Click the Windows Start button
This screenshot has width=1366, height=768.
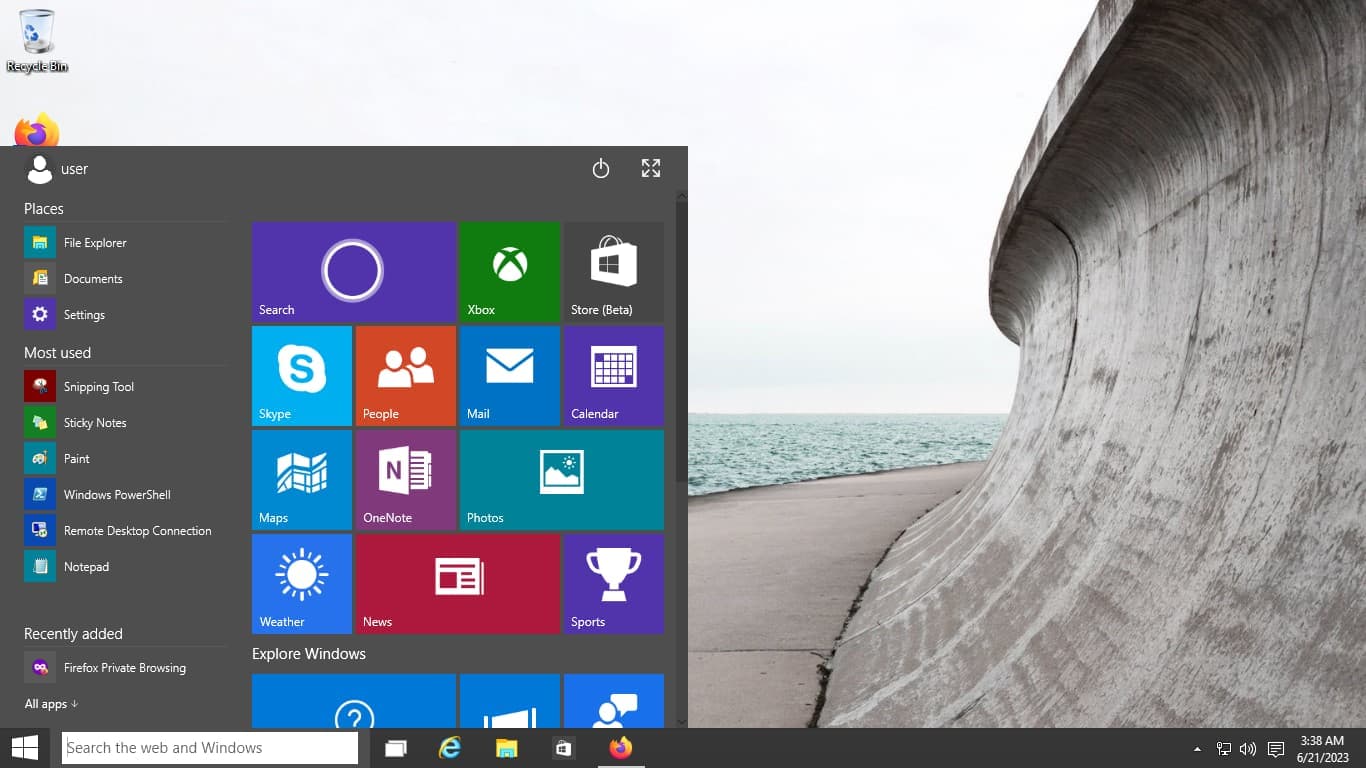25,748
